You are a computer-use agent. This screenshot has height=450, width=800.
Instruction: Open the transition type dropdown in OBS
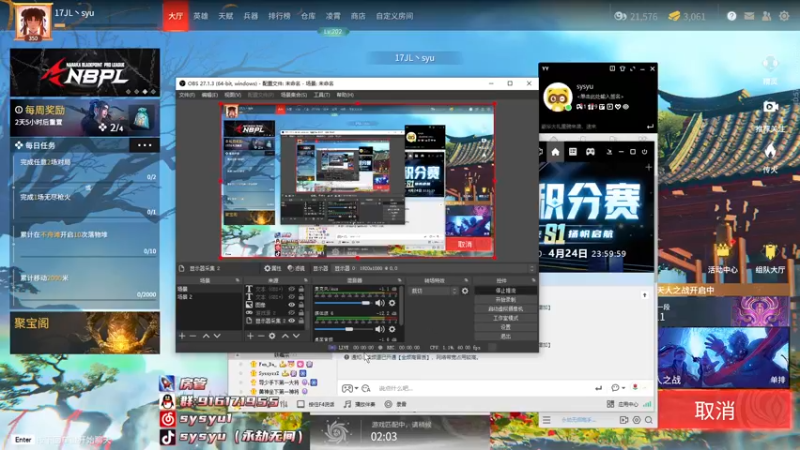(x=434, y=291)
